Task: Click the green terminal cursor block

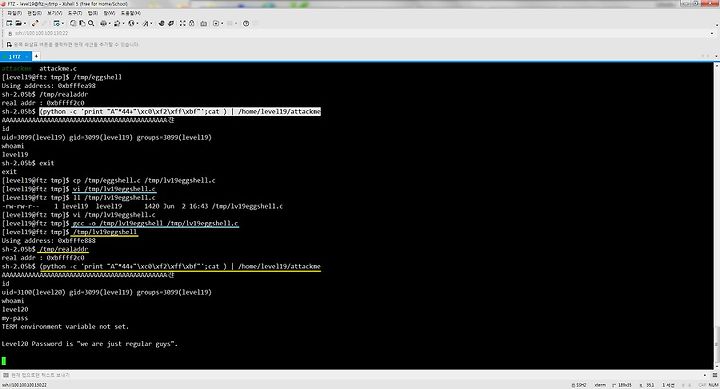Action: tap(4, 361)
